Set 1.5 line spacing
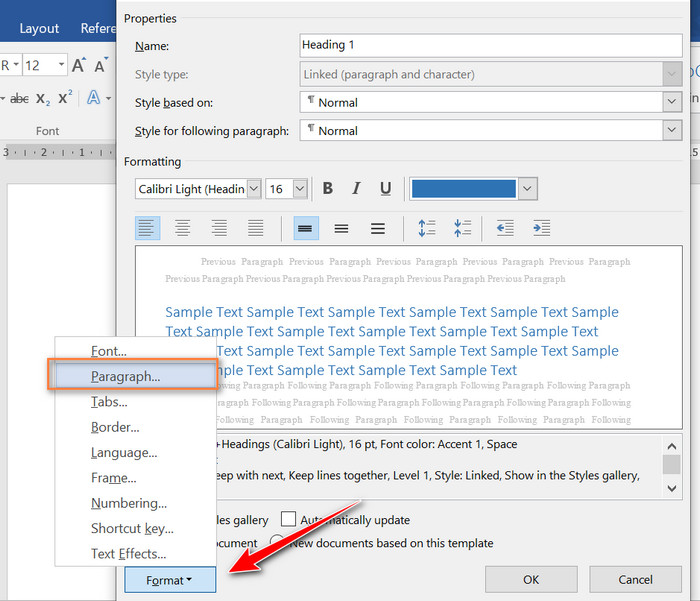 (x=342, y=228)
